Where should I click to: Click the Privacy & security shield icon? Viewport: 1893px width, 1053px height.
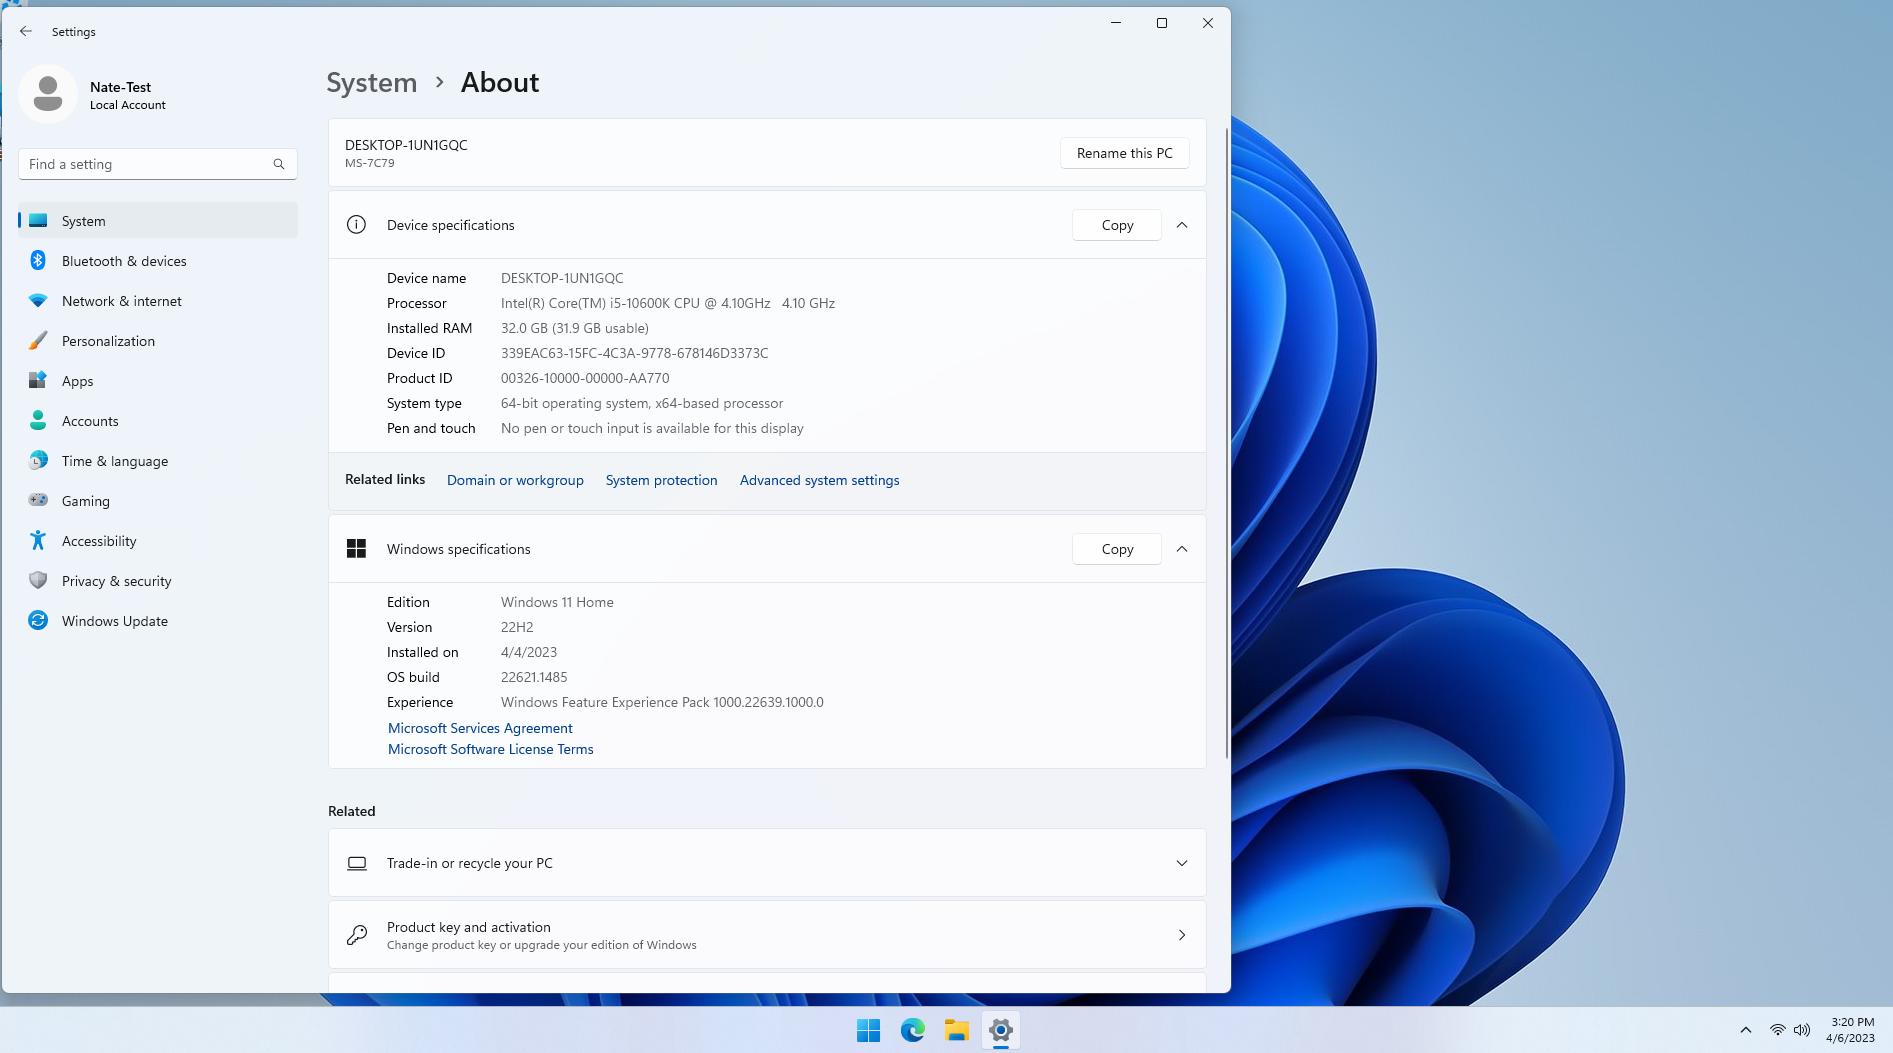pyautogui.click(x=38, y=580)
